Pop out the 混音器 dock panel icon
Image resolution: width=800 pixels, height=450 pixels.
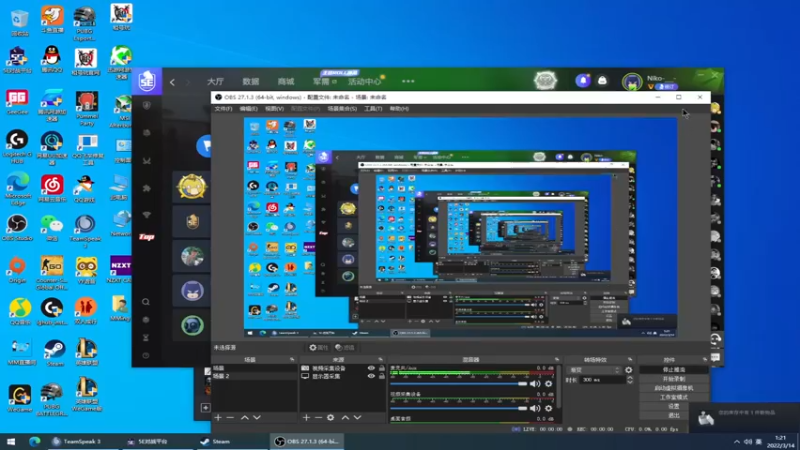click(557, 360)
